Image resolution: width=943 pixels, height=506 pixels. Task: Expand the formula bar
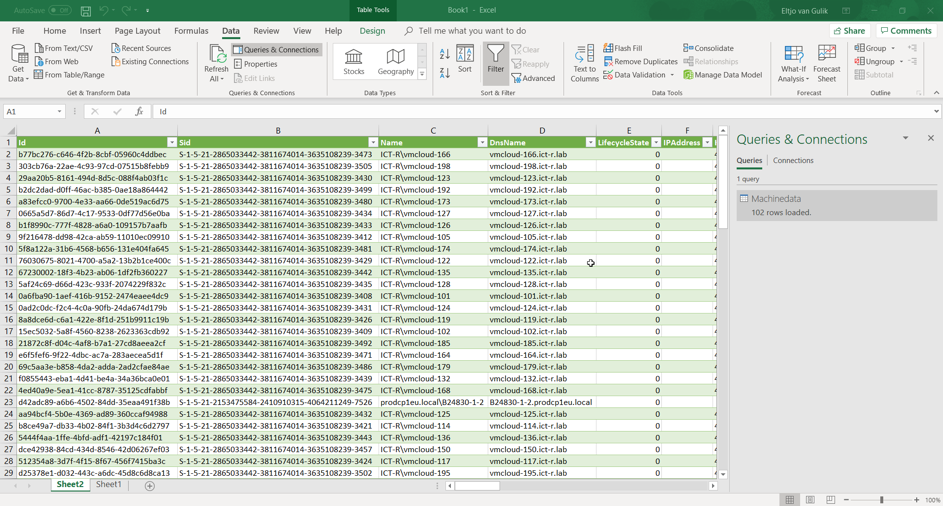936,111
